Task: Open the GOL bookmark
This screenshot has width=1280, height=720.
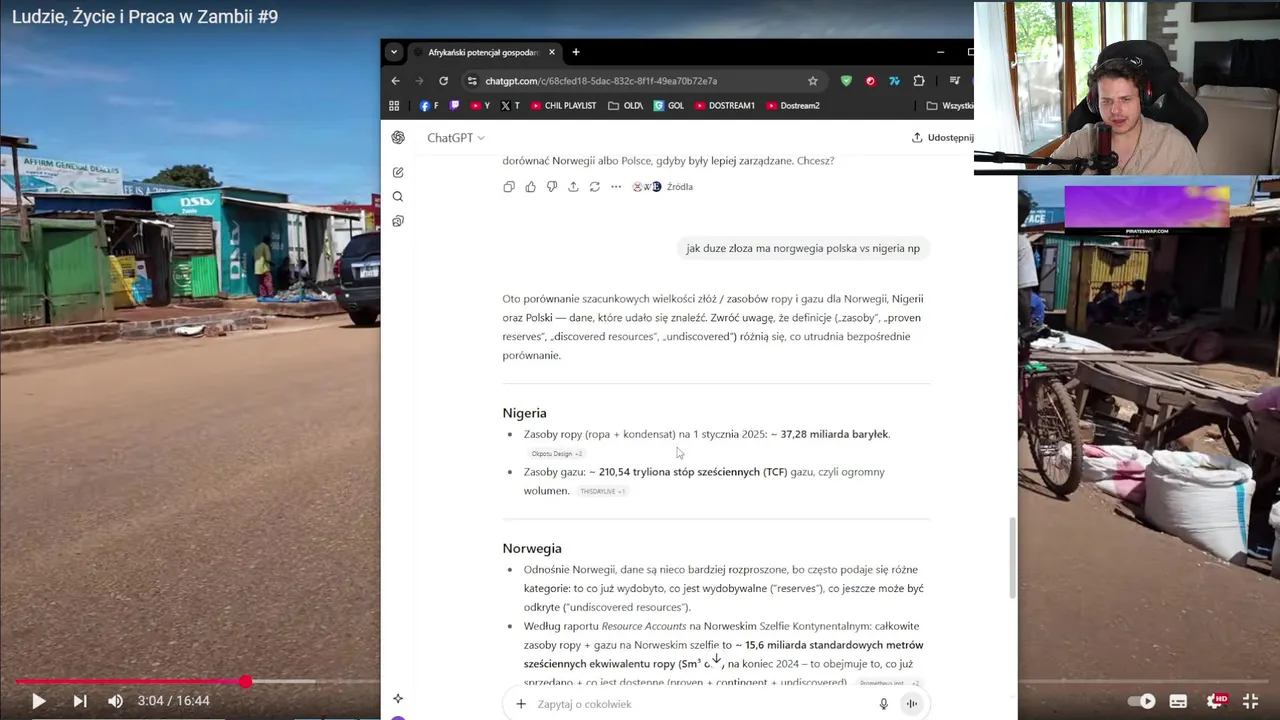Action: pyautogui.click(x=669, y=106)
